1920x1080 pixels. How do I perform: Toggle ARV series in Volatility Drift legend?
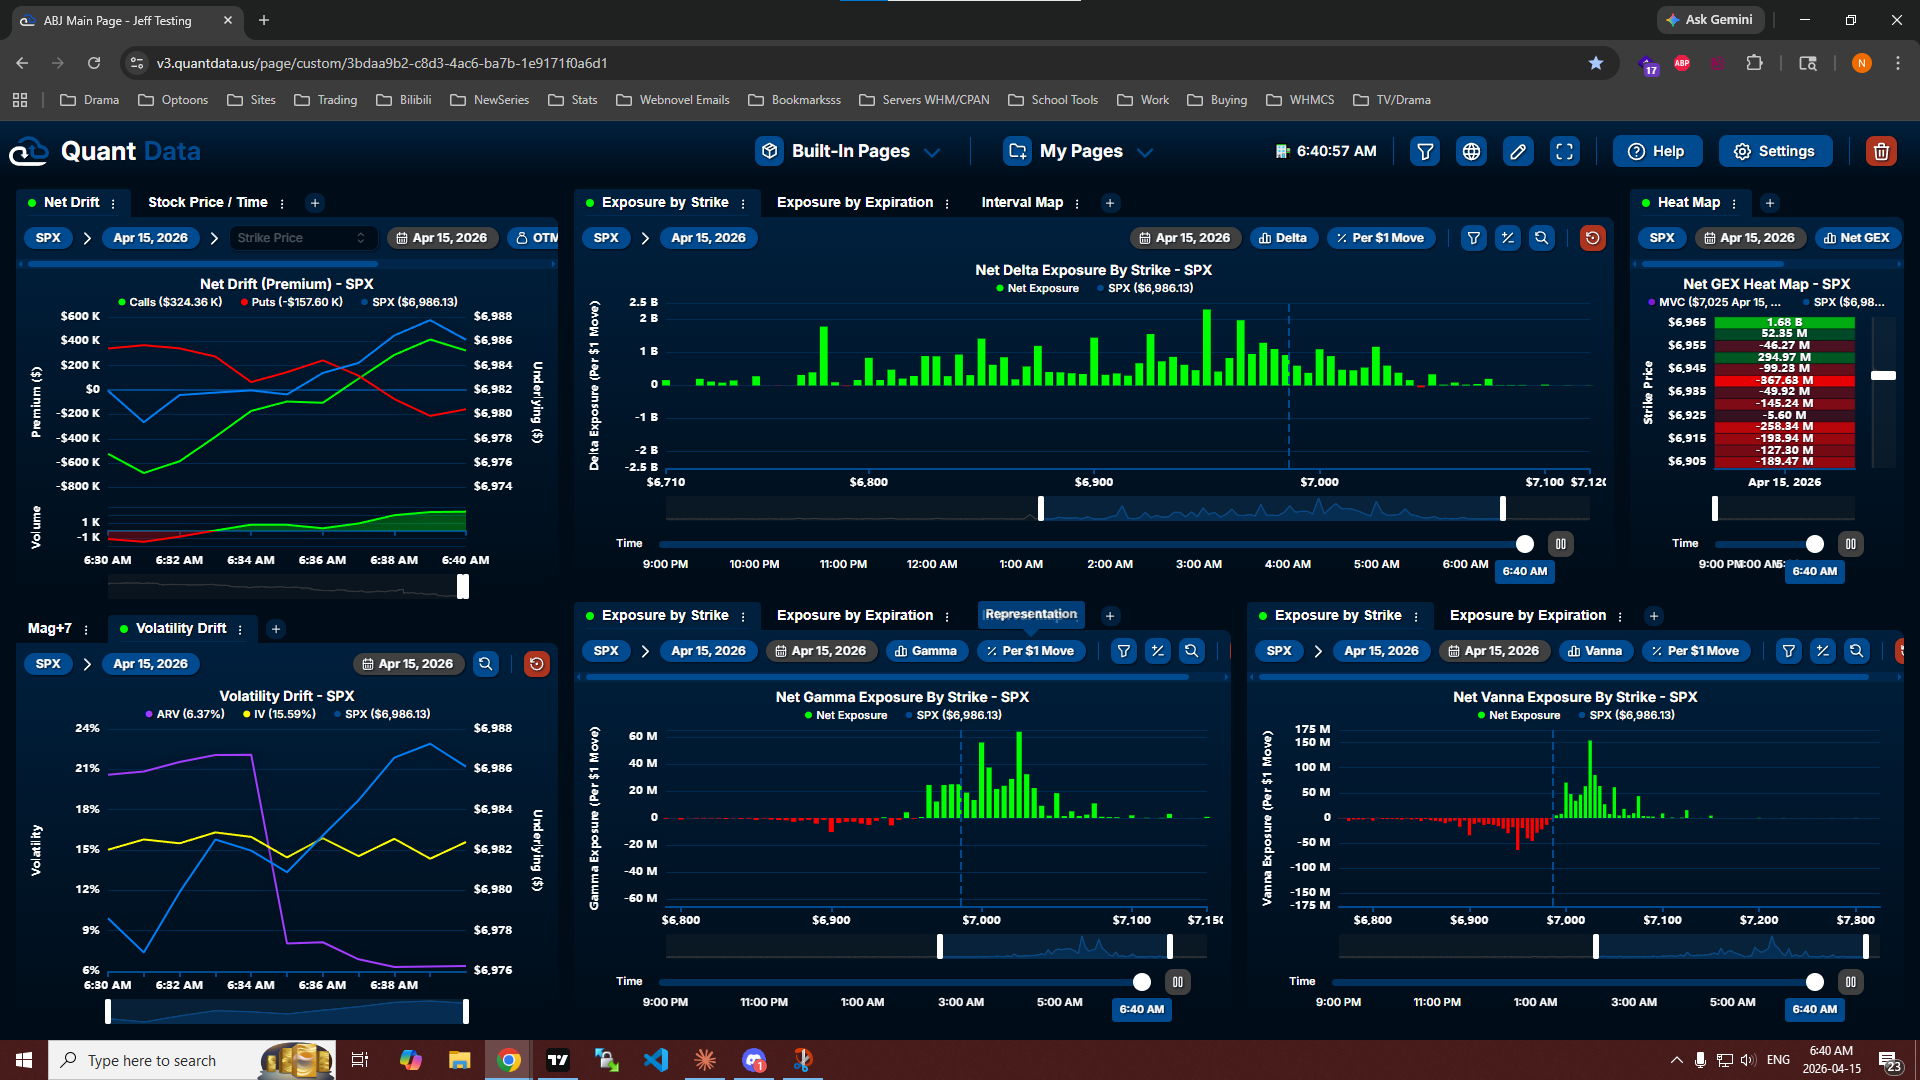185,714
